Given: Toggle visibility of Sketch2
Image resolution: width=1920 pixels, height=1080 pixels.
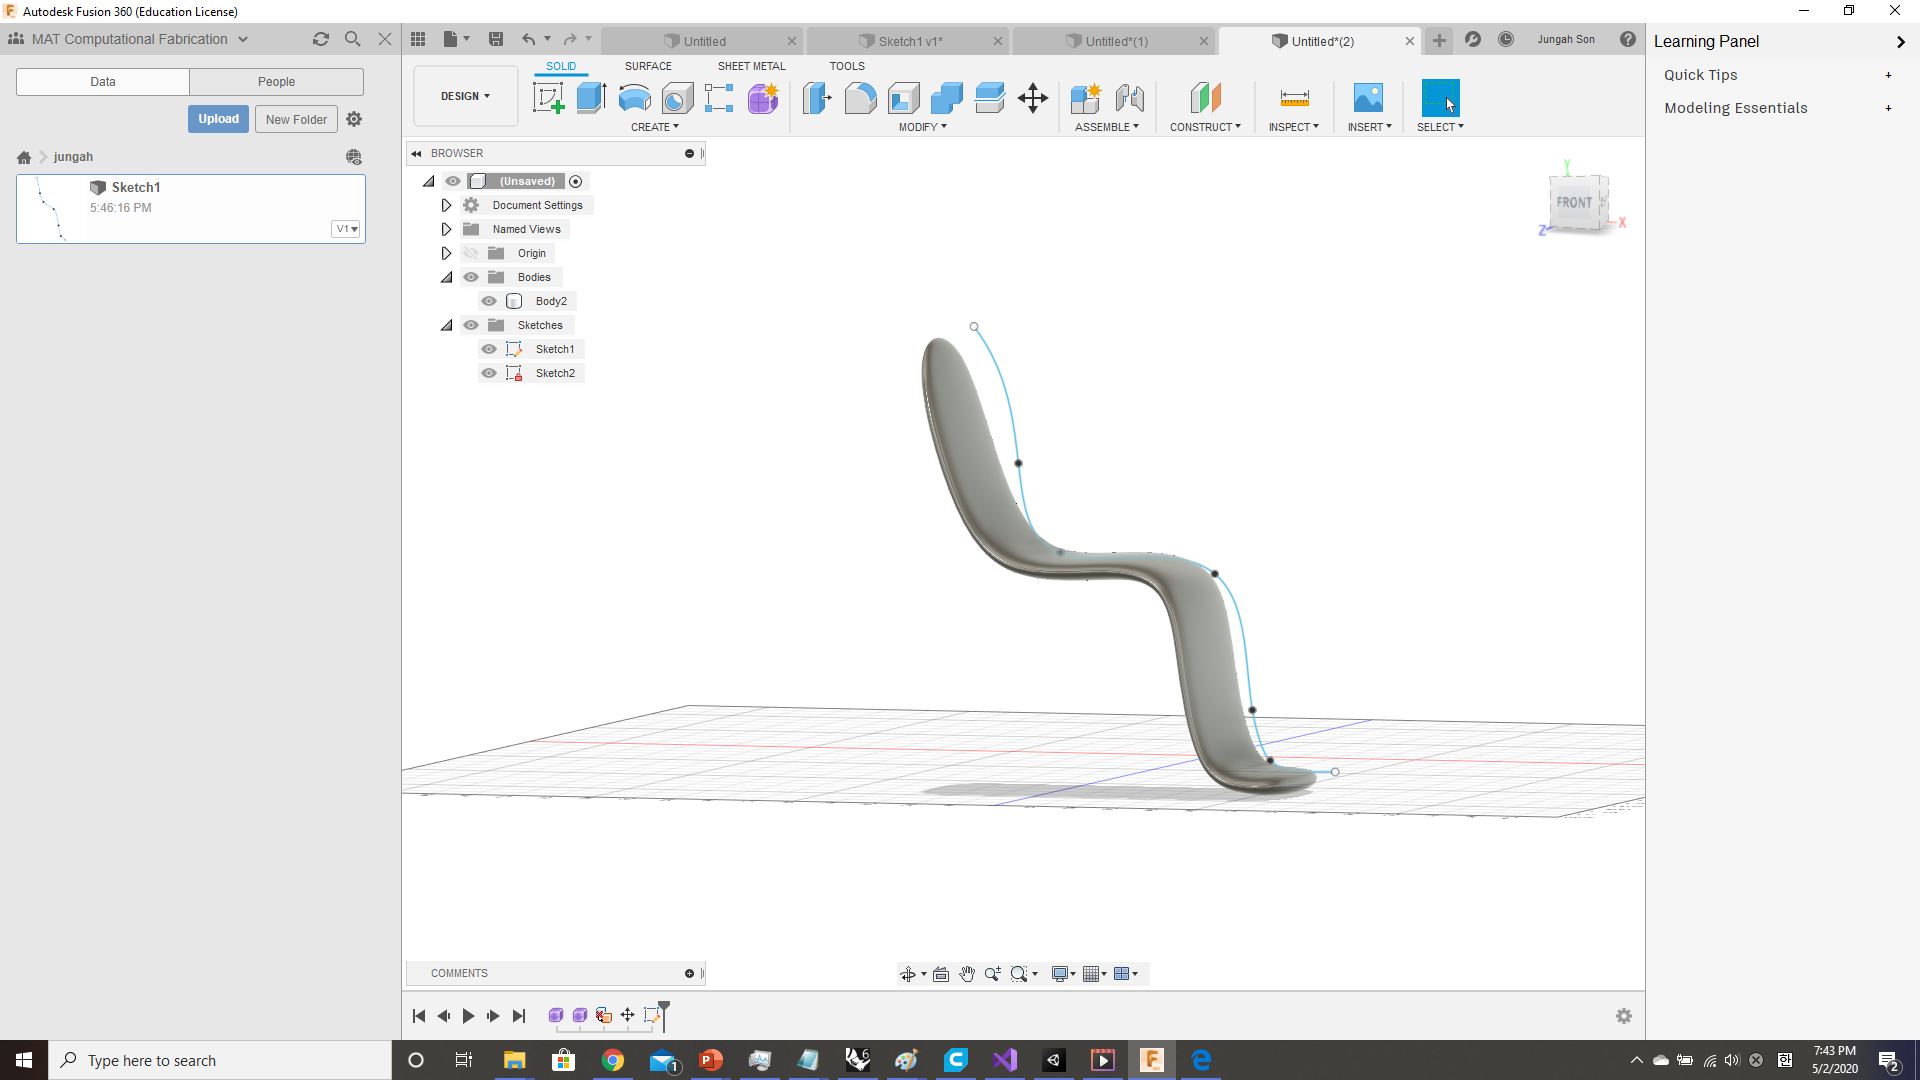Looking at the screenshot, I should pyautogui.click(x=490, y=373).
